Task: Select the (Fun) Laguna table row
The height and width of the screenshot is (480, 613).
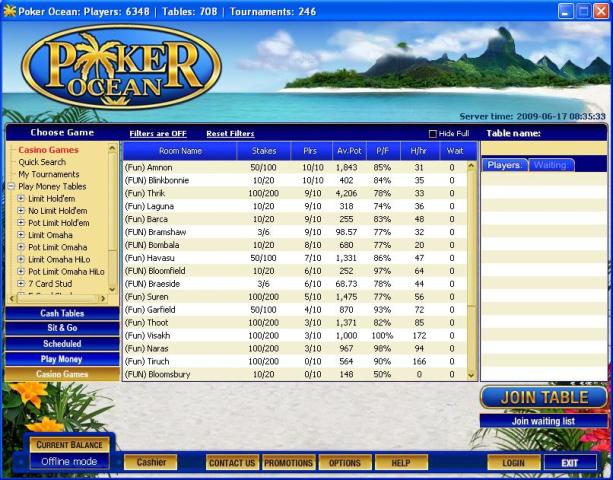Action: click(295, 206)
